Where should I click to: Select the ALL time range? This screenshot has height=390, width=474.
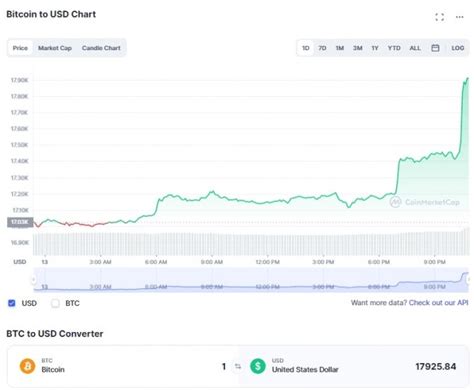[x=415, y=48]
